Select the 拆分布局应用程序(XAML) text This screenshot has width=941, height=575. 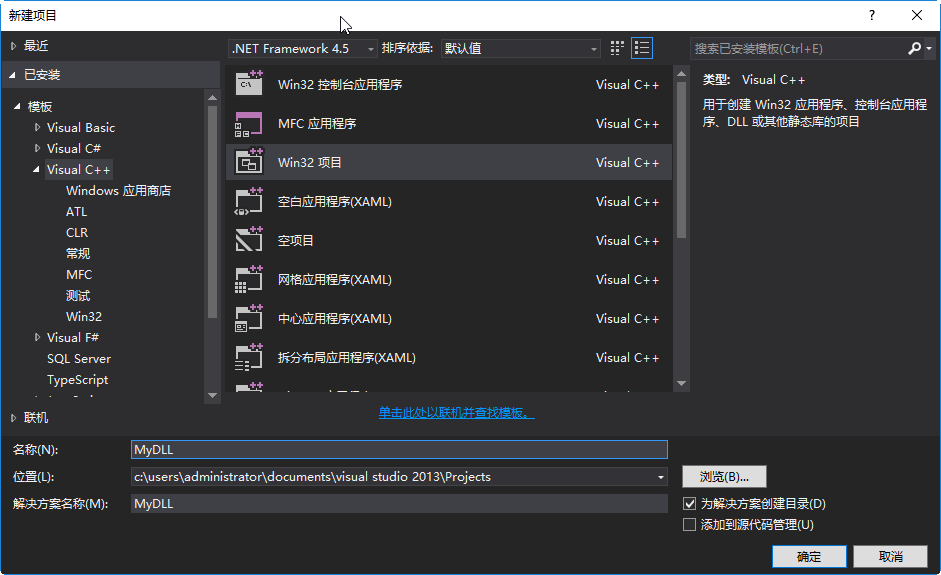pos(346,358)
